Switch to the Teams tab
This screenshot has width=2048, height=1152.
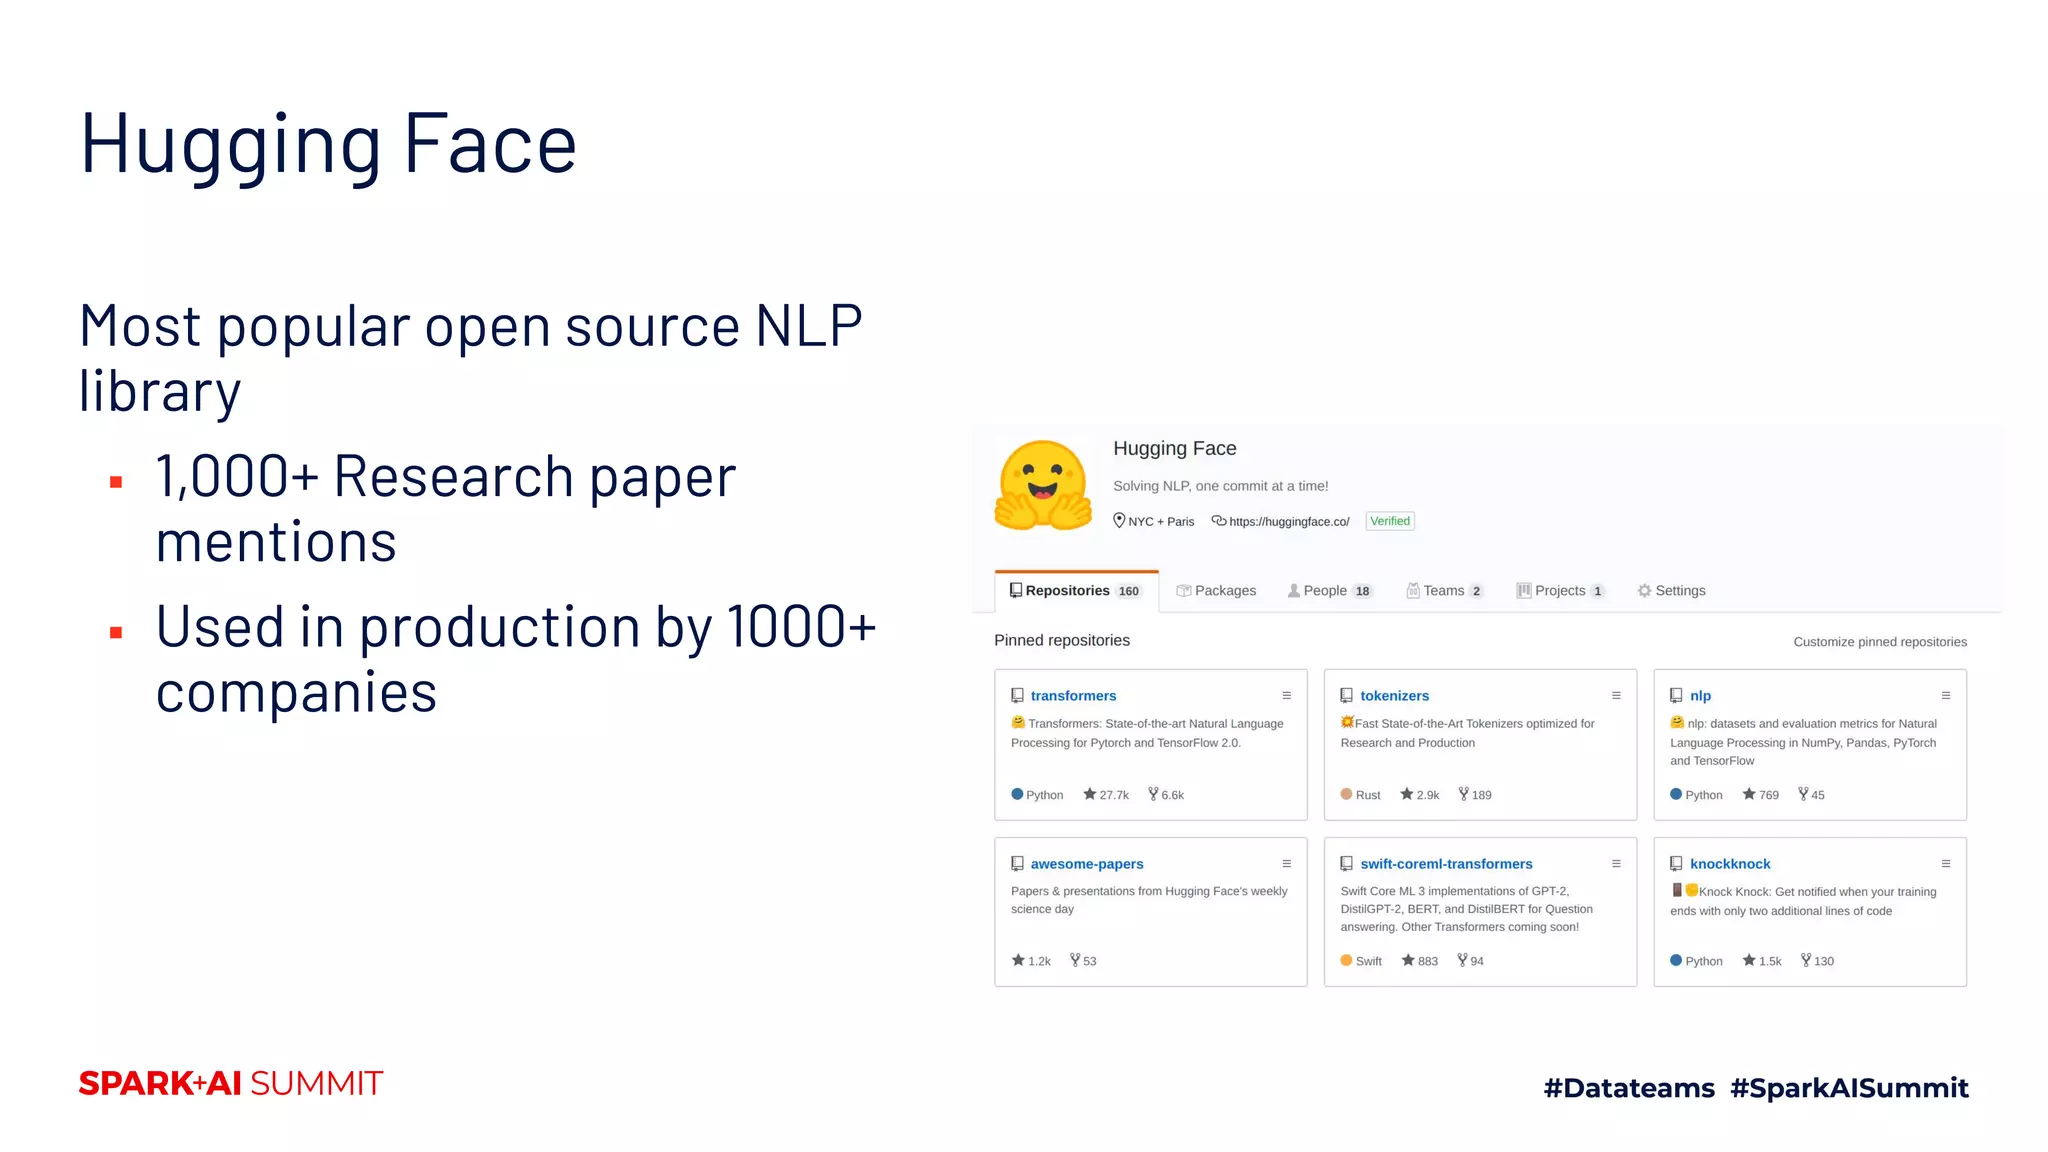(1445, 591)
